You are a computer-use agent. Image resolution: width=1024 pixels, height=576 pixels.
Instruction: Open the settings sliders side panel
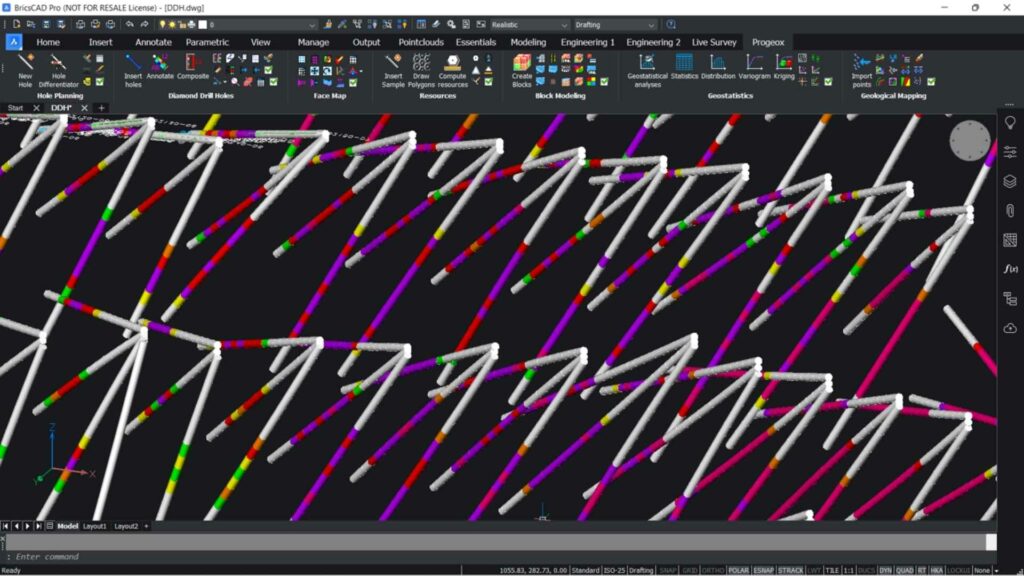click(1010, 152)
